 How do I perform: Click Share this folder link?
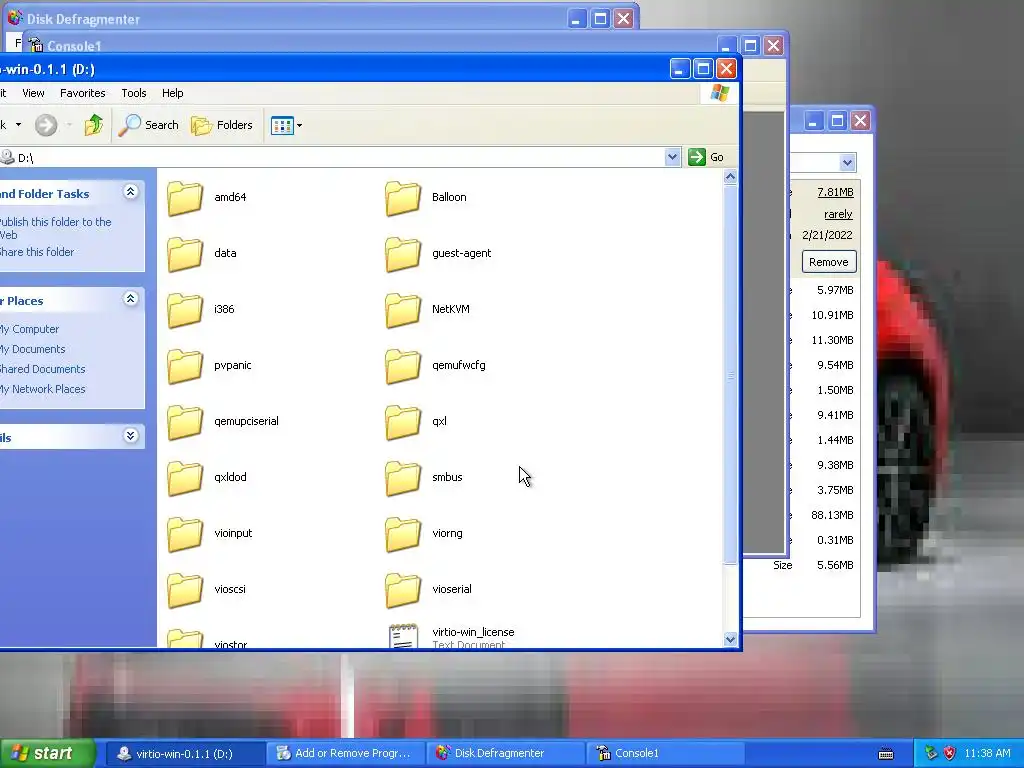[37, 252]
